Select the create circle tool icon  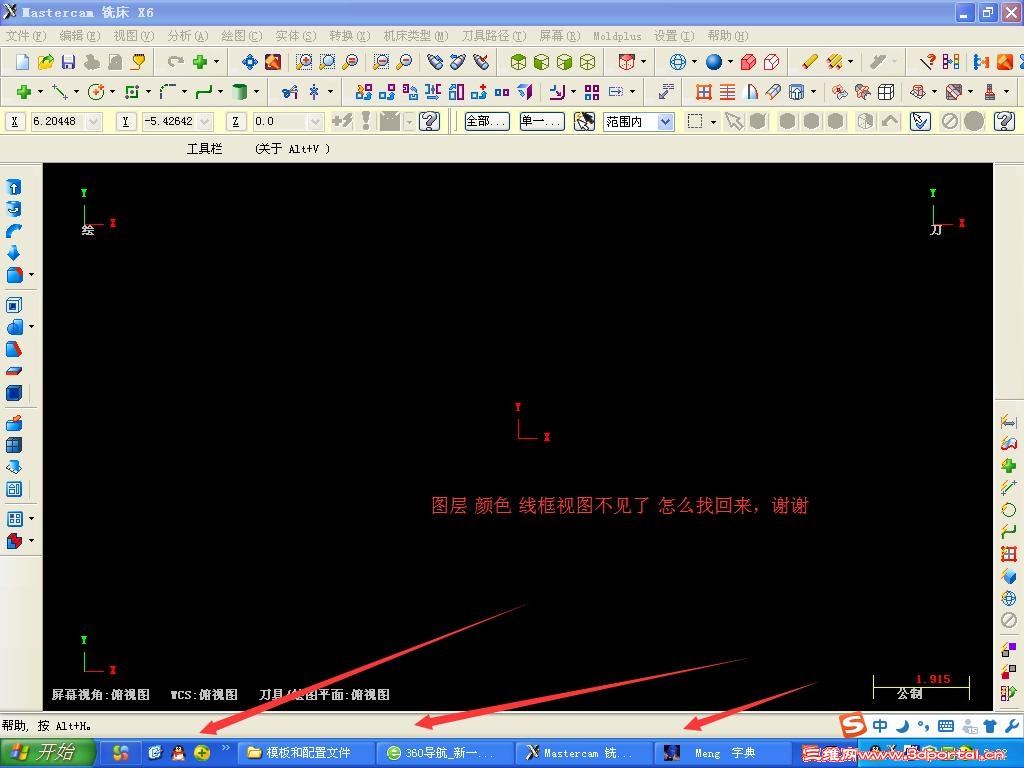point(96,92)
